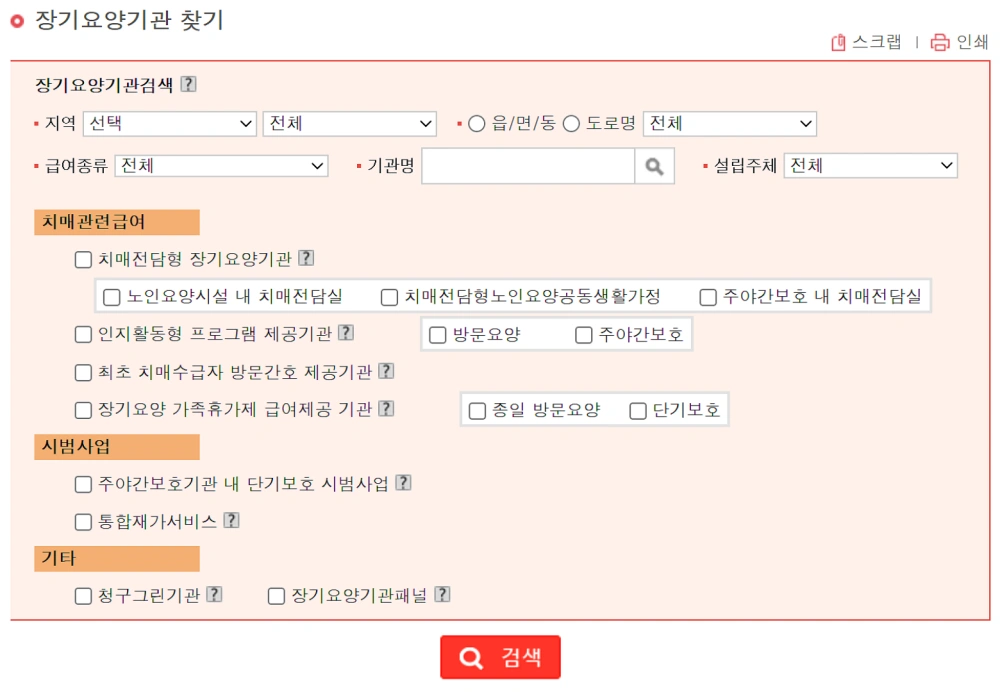Screen dimensions: 1000x692
Task: Open the 지역 선택 region dropdown
Action: coord(170,124)
